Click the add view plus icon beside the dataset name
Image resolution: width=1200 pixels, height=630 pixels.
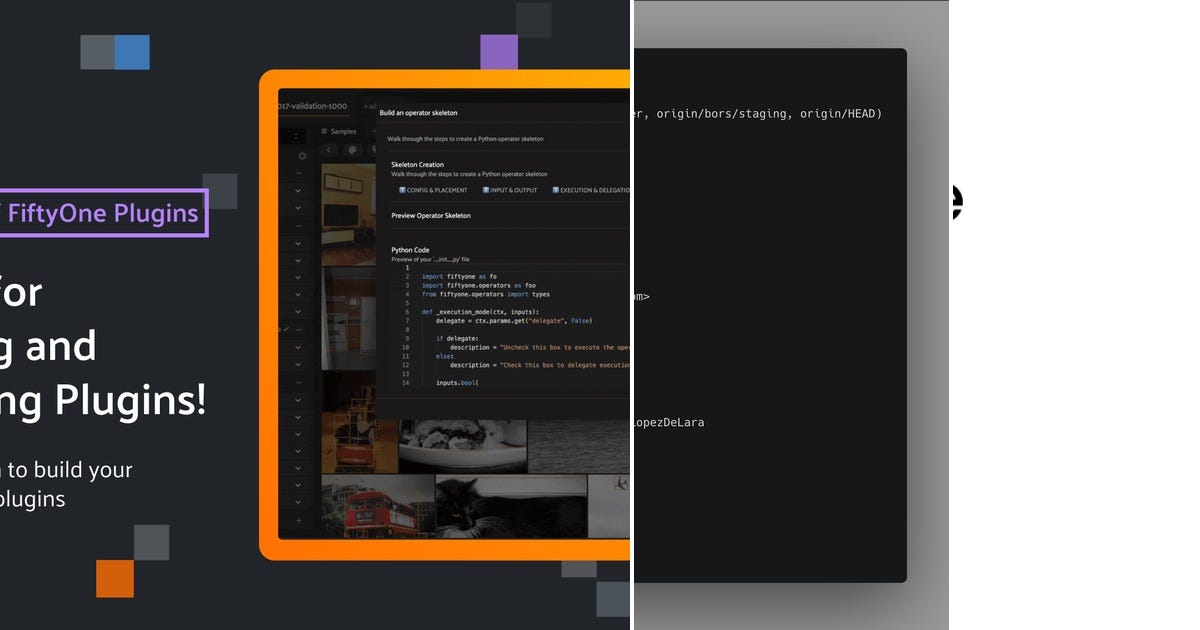click(x=364, y=106)
